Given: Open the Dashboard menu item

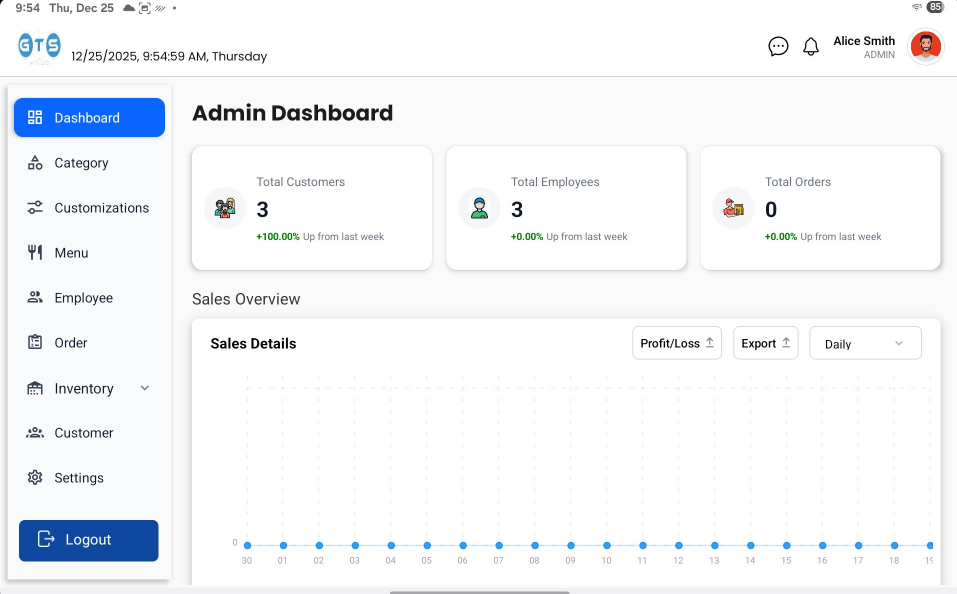Looking at the screenshot, I should point(89,117).
